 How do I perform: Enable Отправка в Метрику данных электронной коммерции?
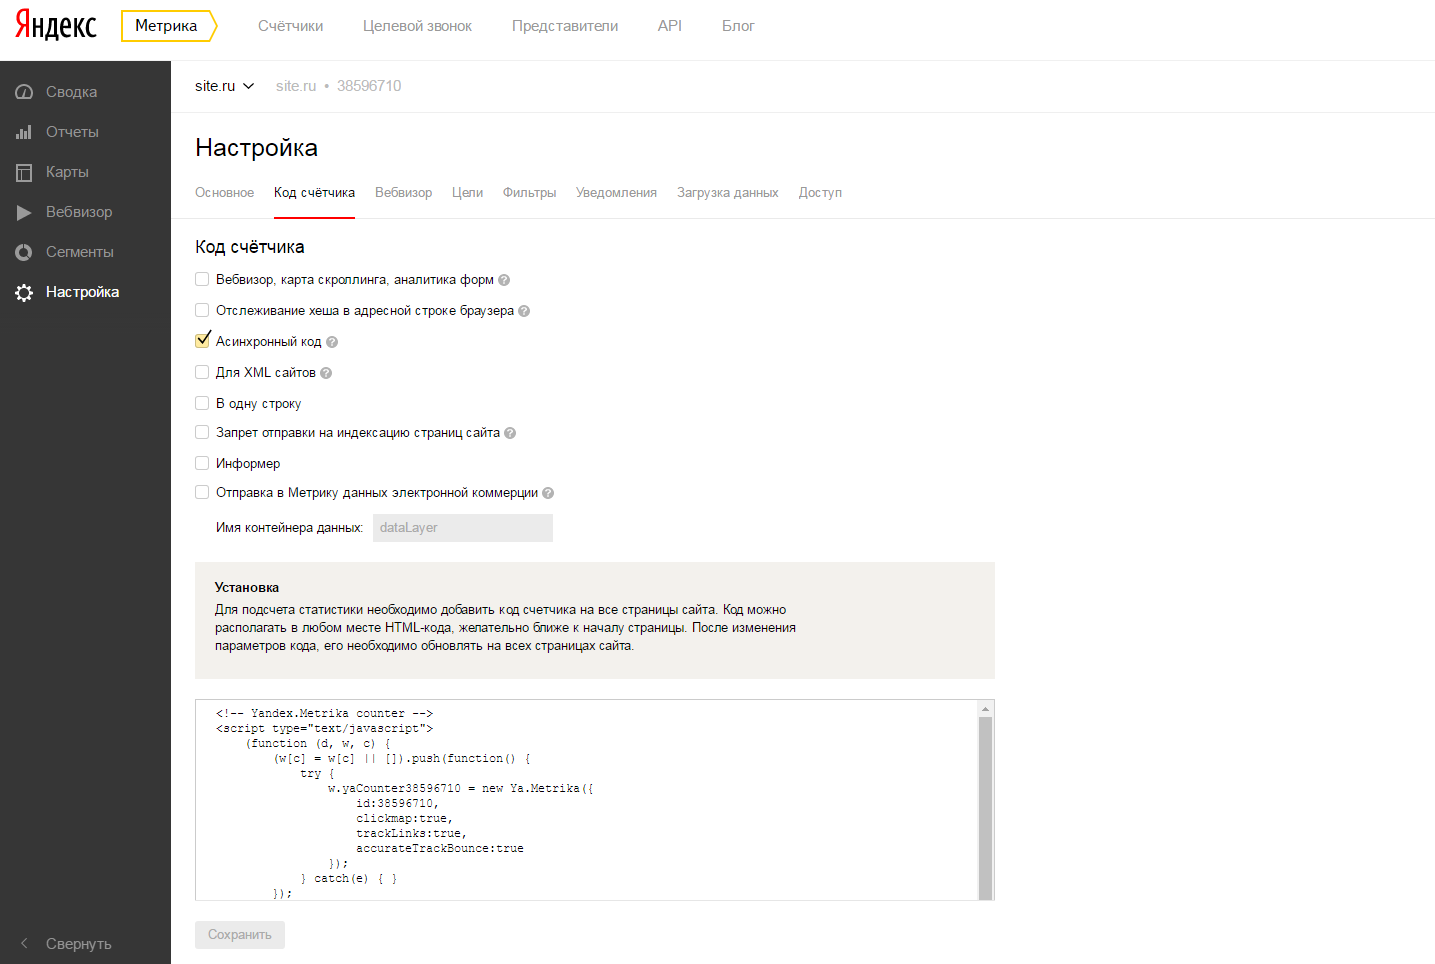202,492
